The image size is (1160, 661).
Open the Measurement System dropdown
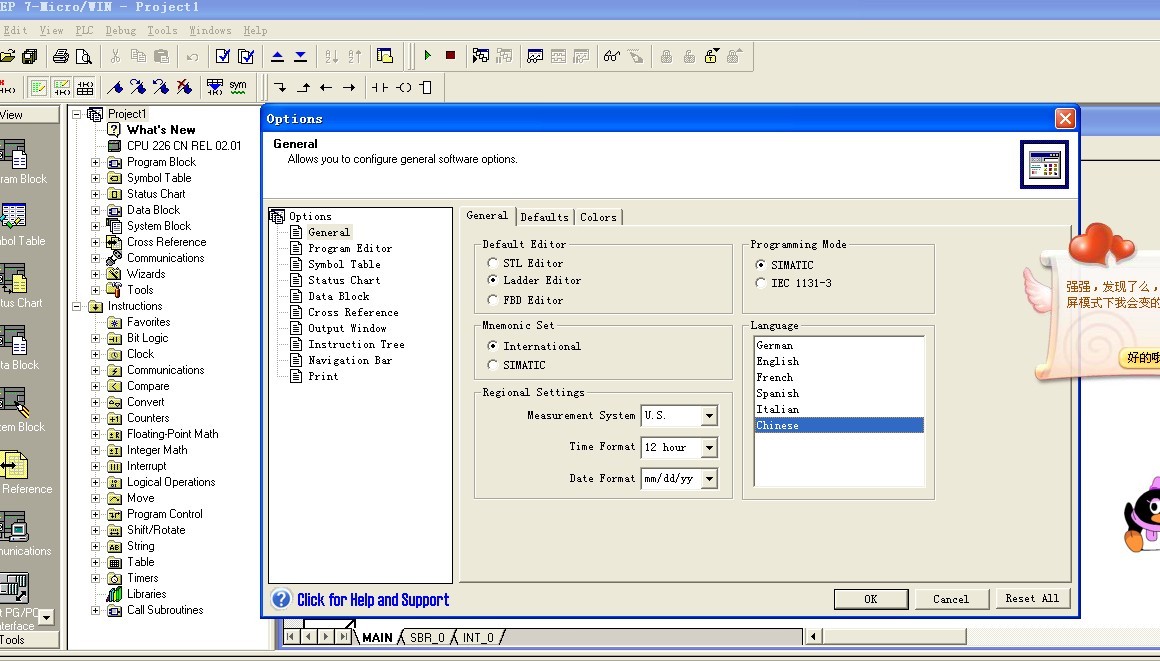click(x=709, y=416)
